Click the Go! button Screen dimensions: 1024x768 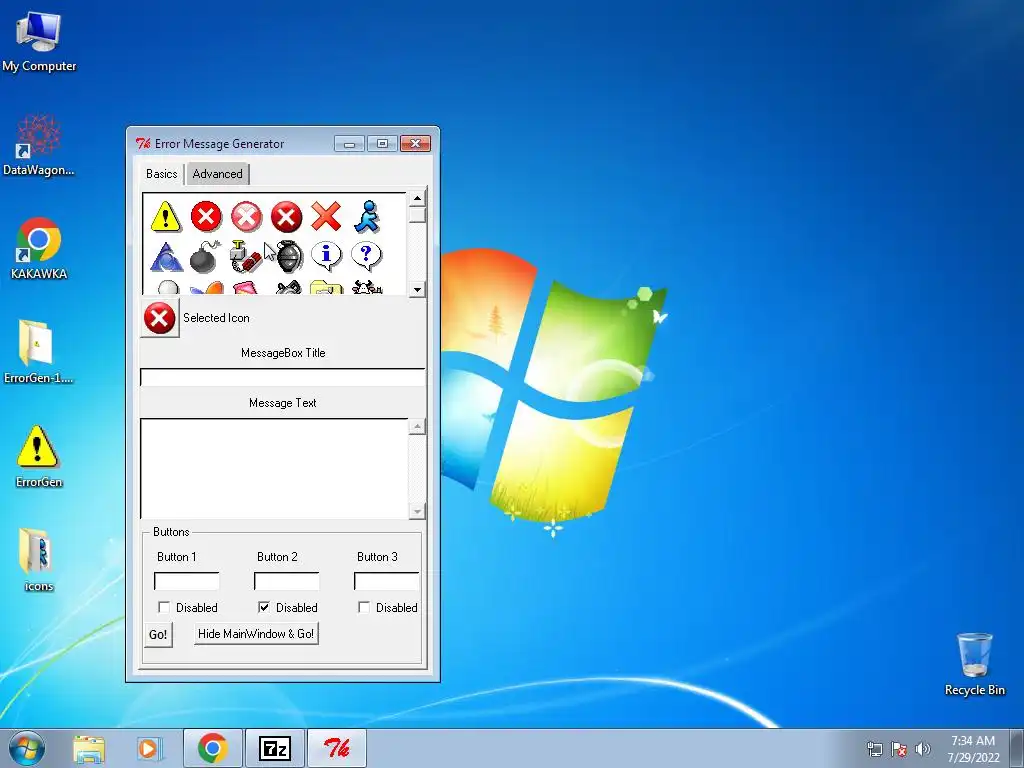pyautogui.click(x=158, y=635)
